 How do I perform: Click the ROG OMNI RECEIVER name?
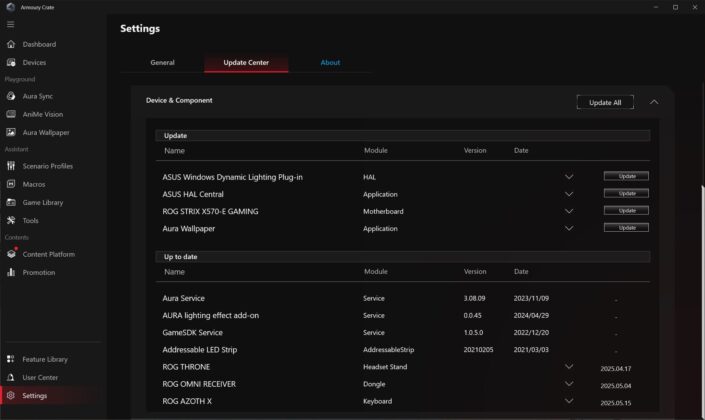199,384
